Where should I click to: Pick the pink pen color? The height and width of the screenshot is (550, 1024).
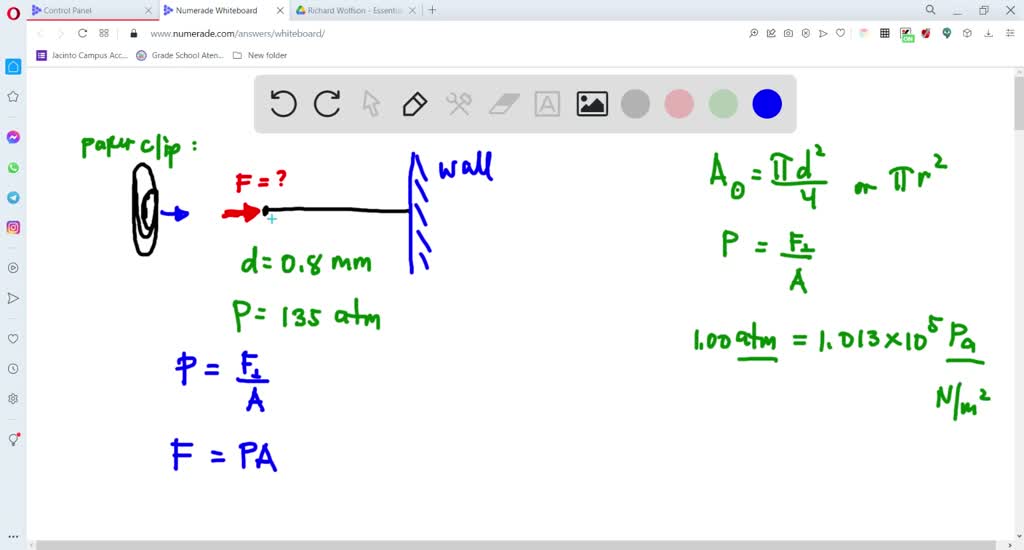[679, 104]
